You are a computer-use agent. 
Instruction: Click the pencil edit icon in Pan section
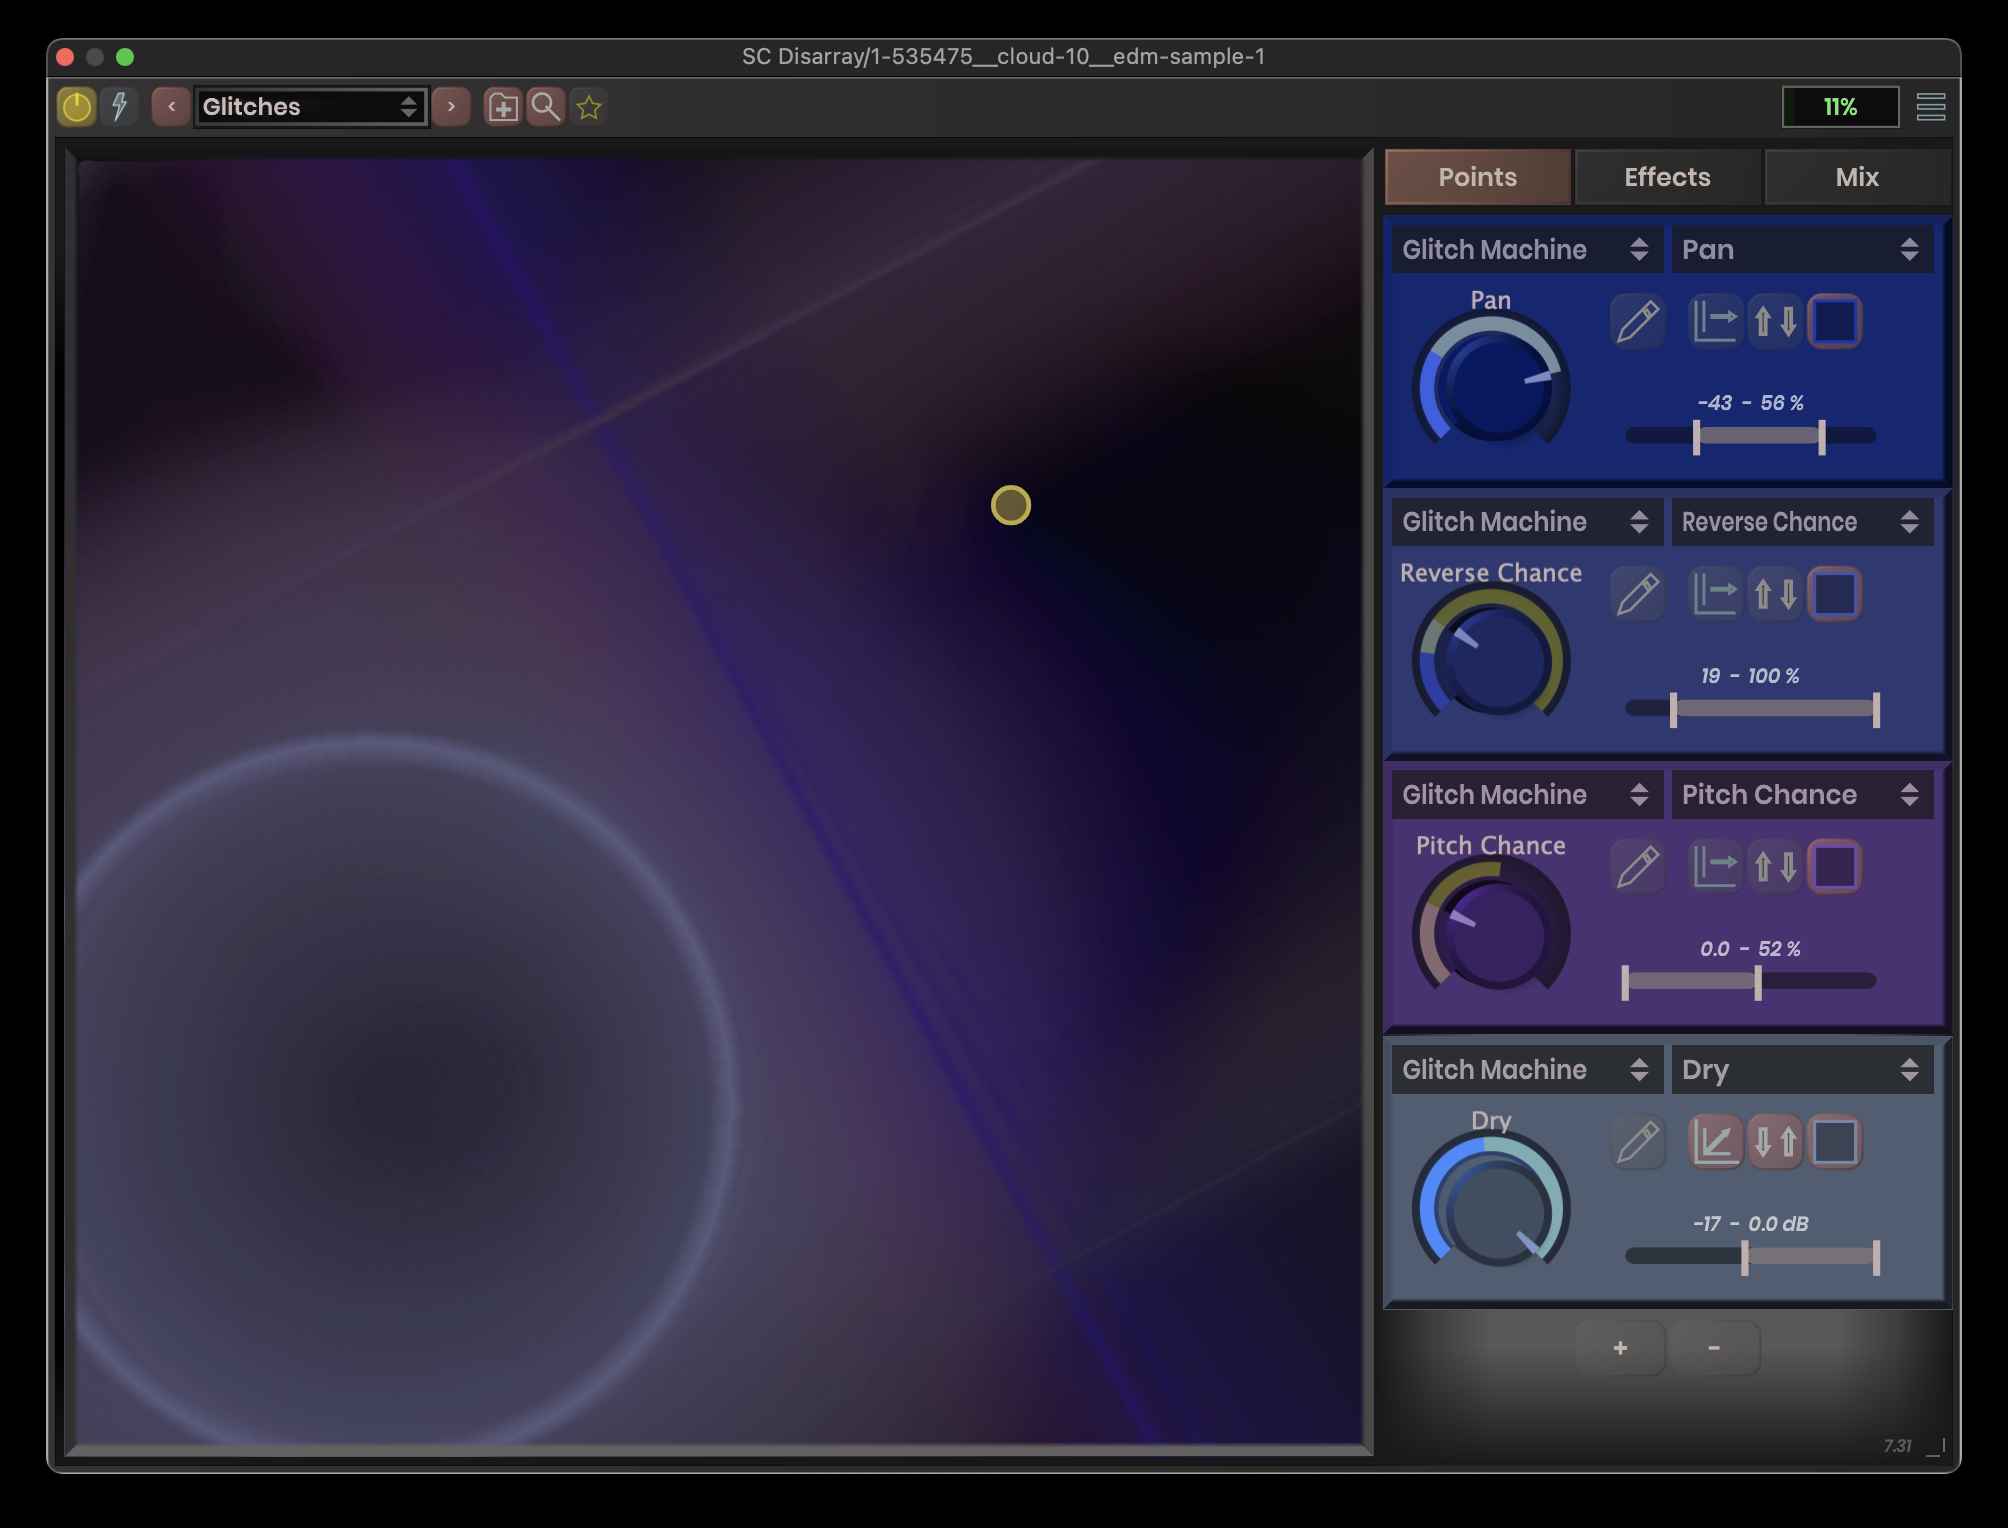pyautogui.click(x=1637, y=322)
